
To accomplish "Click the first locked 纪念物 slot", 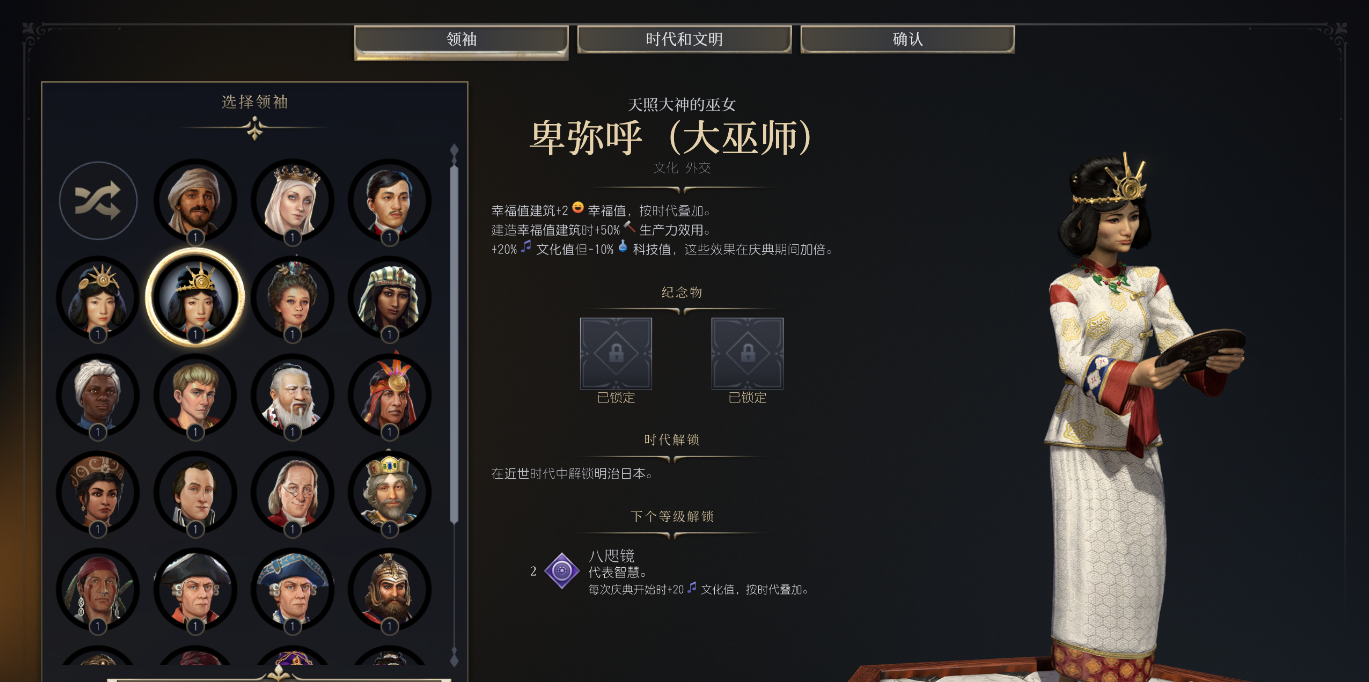I will (616, 353).
